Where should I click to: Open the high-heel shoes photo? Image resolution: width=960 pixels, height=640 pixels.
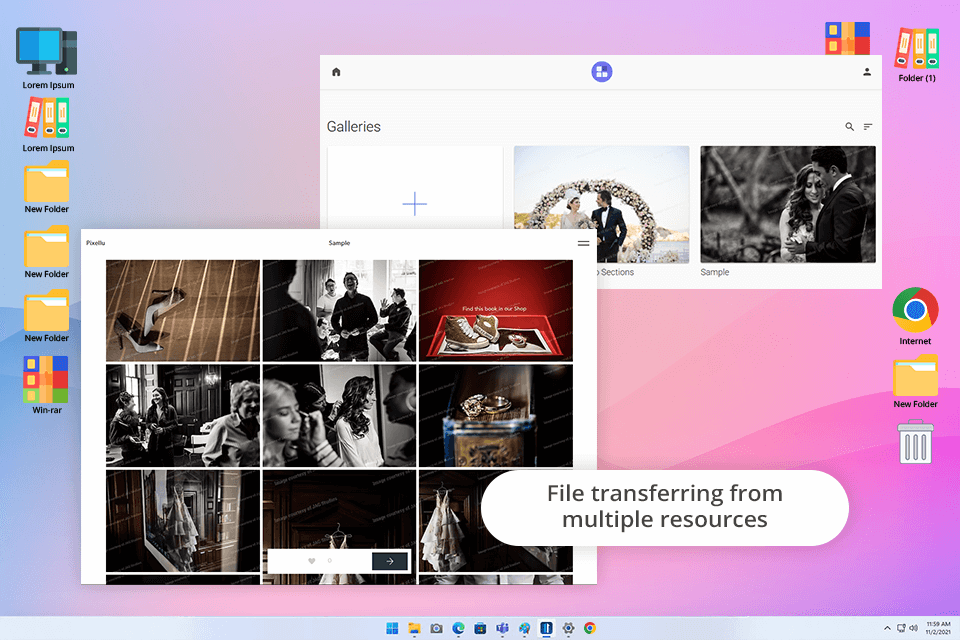click(x=182, y=311)
